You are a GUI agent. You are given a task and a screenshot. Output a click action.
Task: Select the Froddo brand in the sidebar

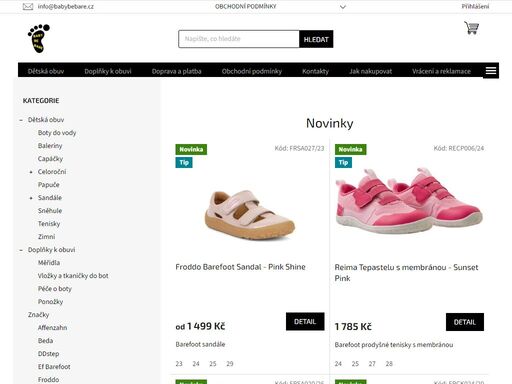tap(48, 380)
